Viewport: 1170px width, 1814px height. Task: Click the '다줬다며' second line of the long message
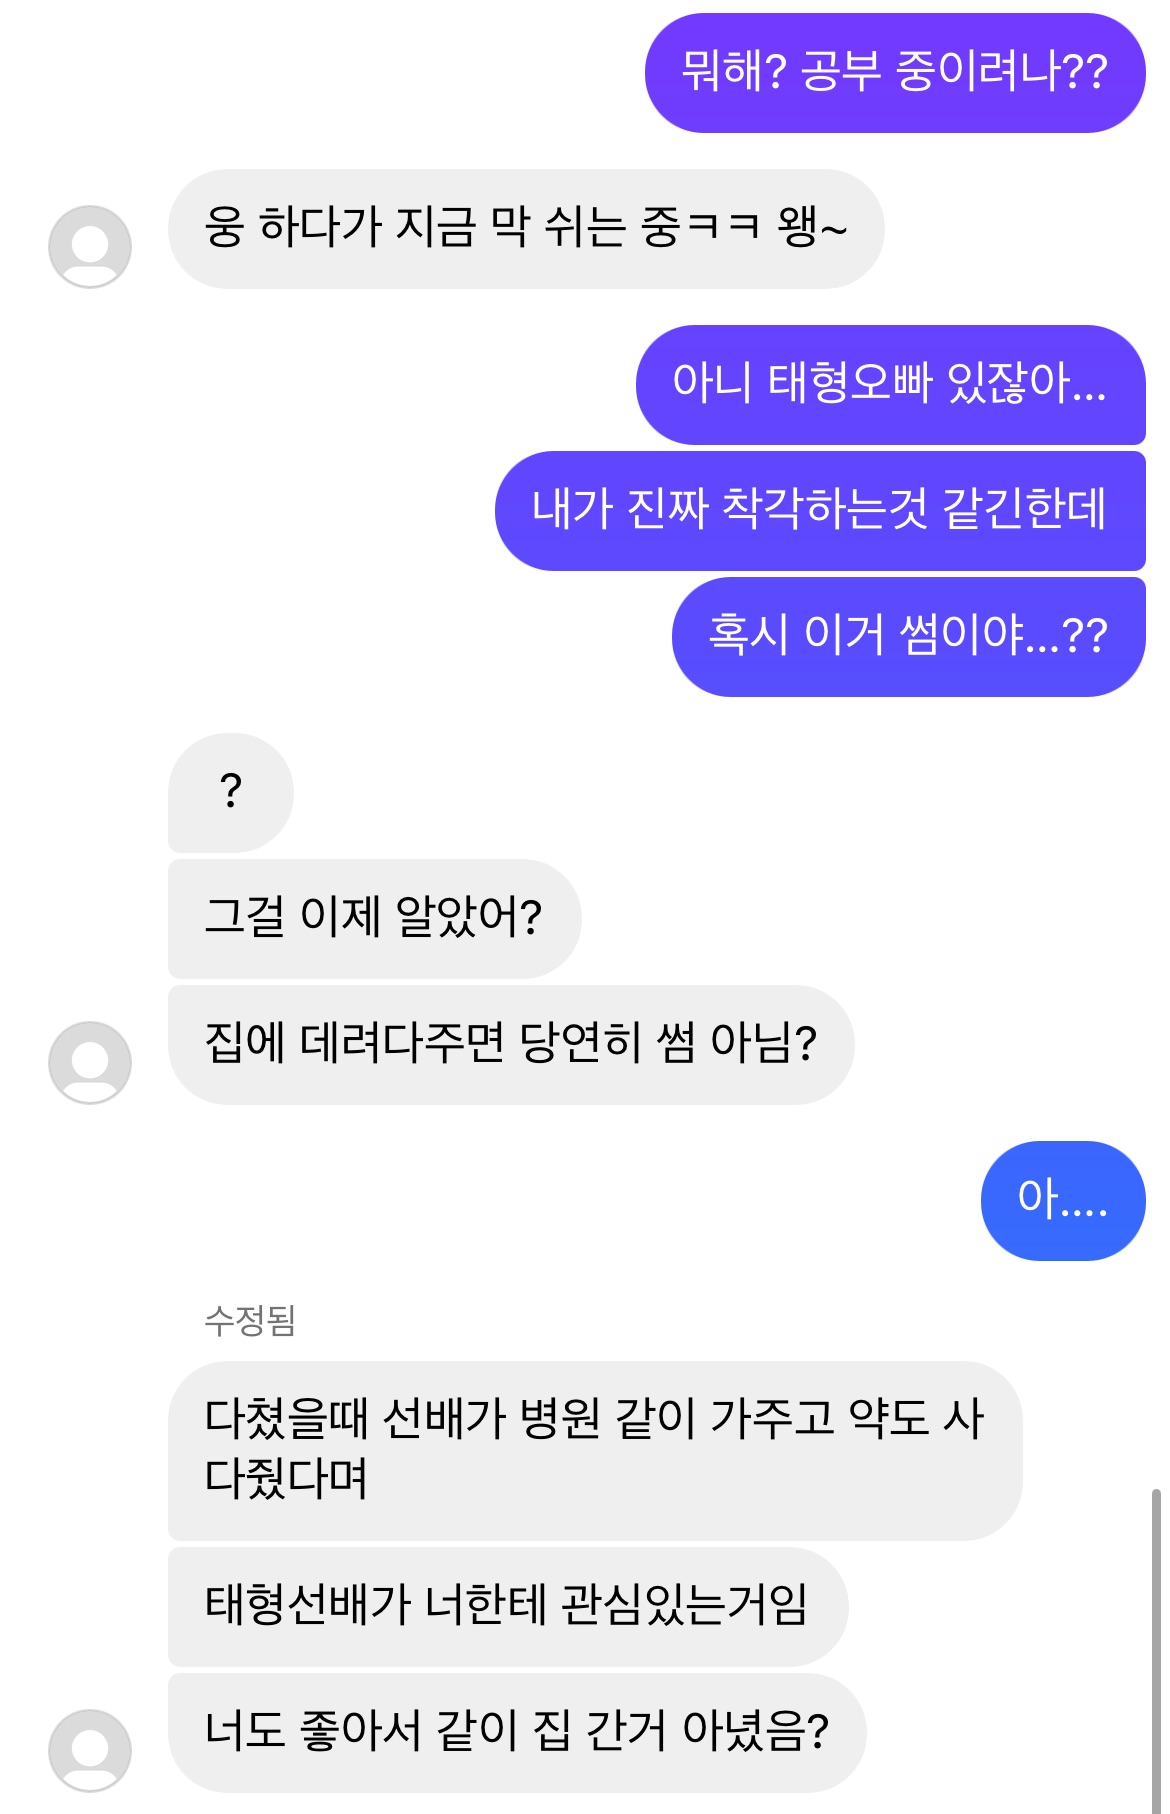click(286, 1479)
